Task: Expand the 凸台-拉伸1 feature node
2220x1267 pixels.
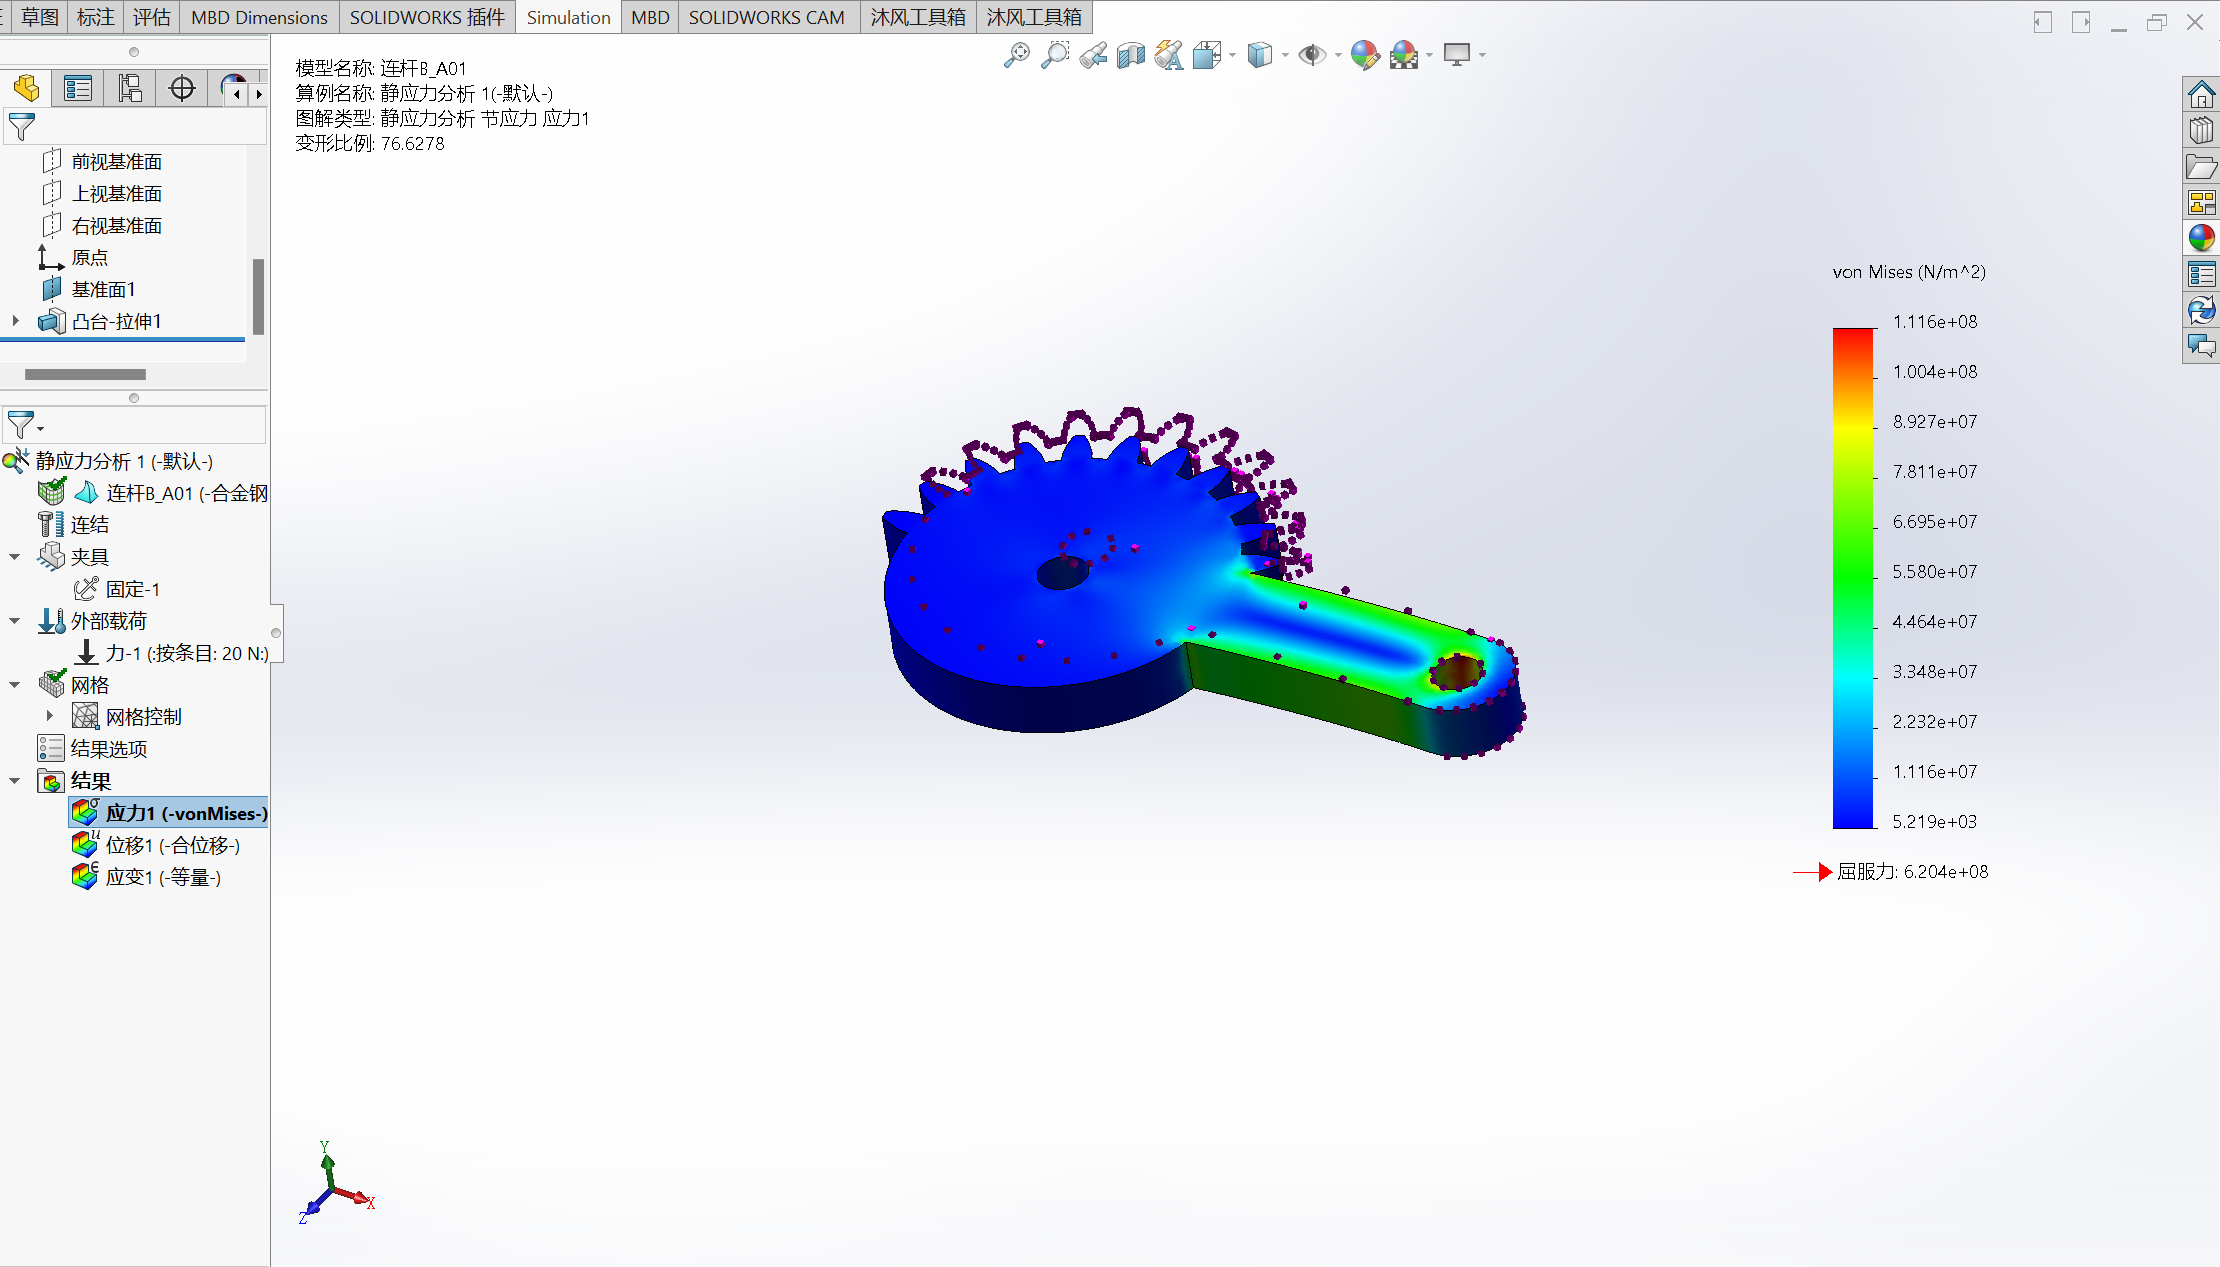Action: (15, 321)
